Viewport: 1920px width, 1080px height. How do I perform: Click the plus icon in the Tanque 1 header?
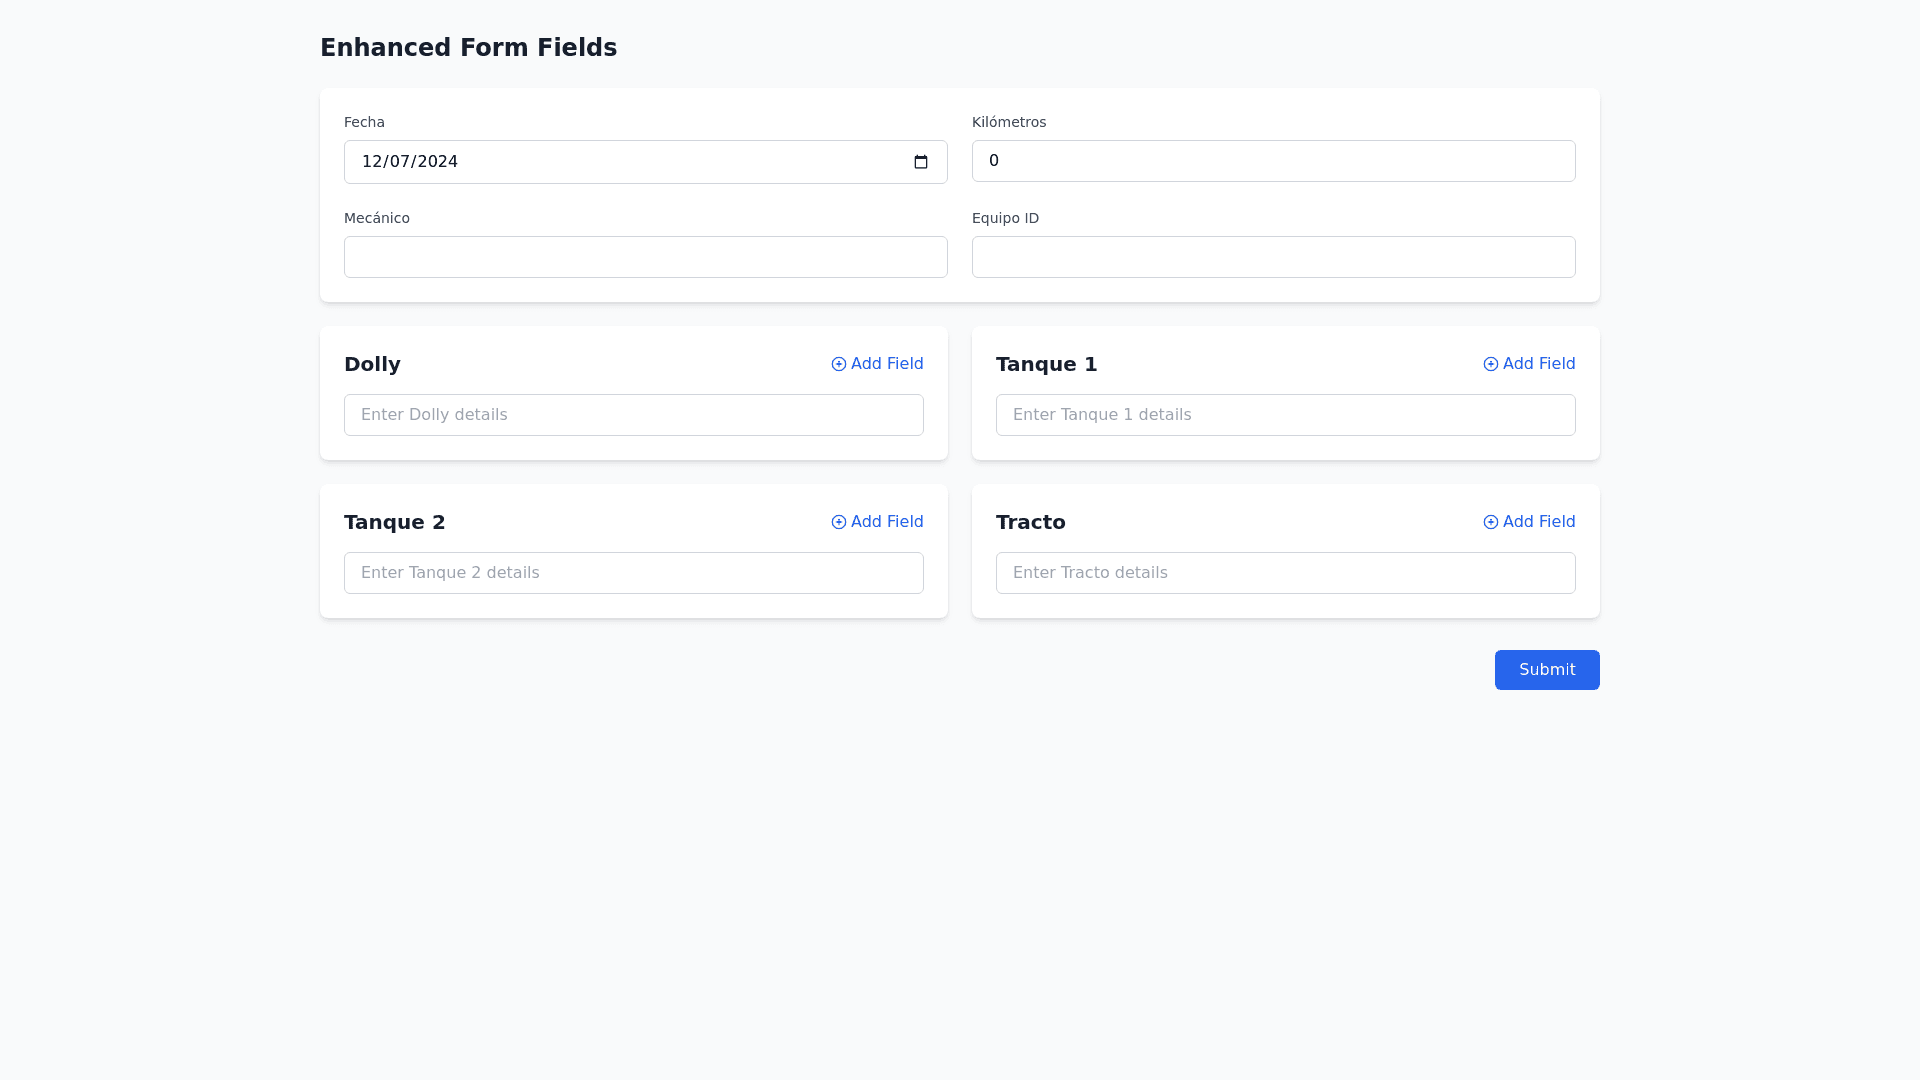coord(1491,364)
